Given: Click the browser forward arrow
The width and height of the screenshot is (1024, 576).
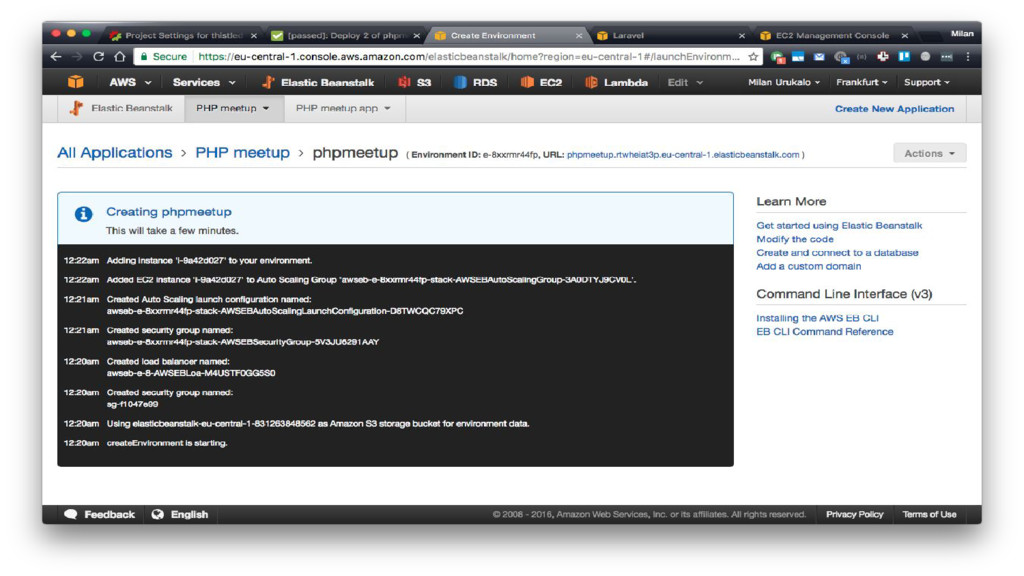Looking at the screenshot, I should 77,57.
